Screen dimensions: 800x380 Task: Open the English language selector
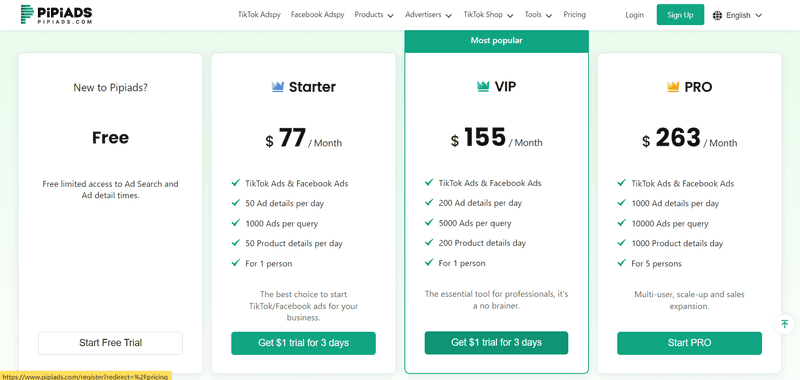click(737, 15)
